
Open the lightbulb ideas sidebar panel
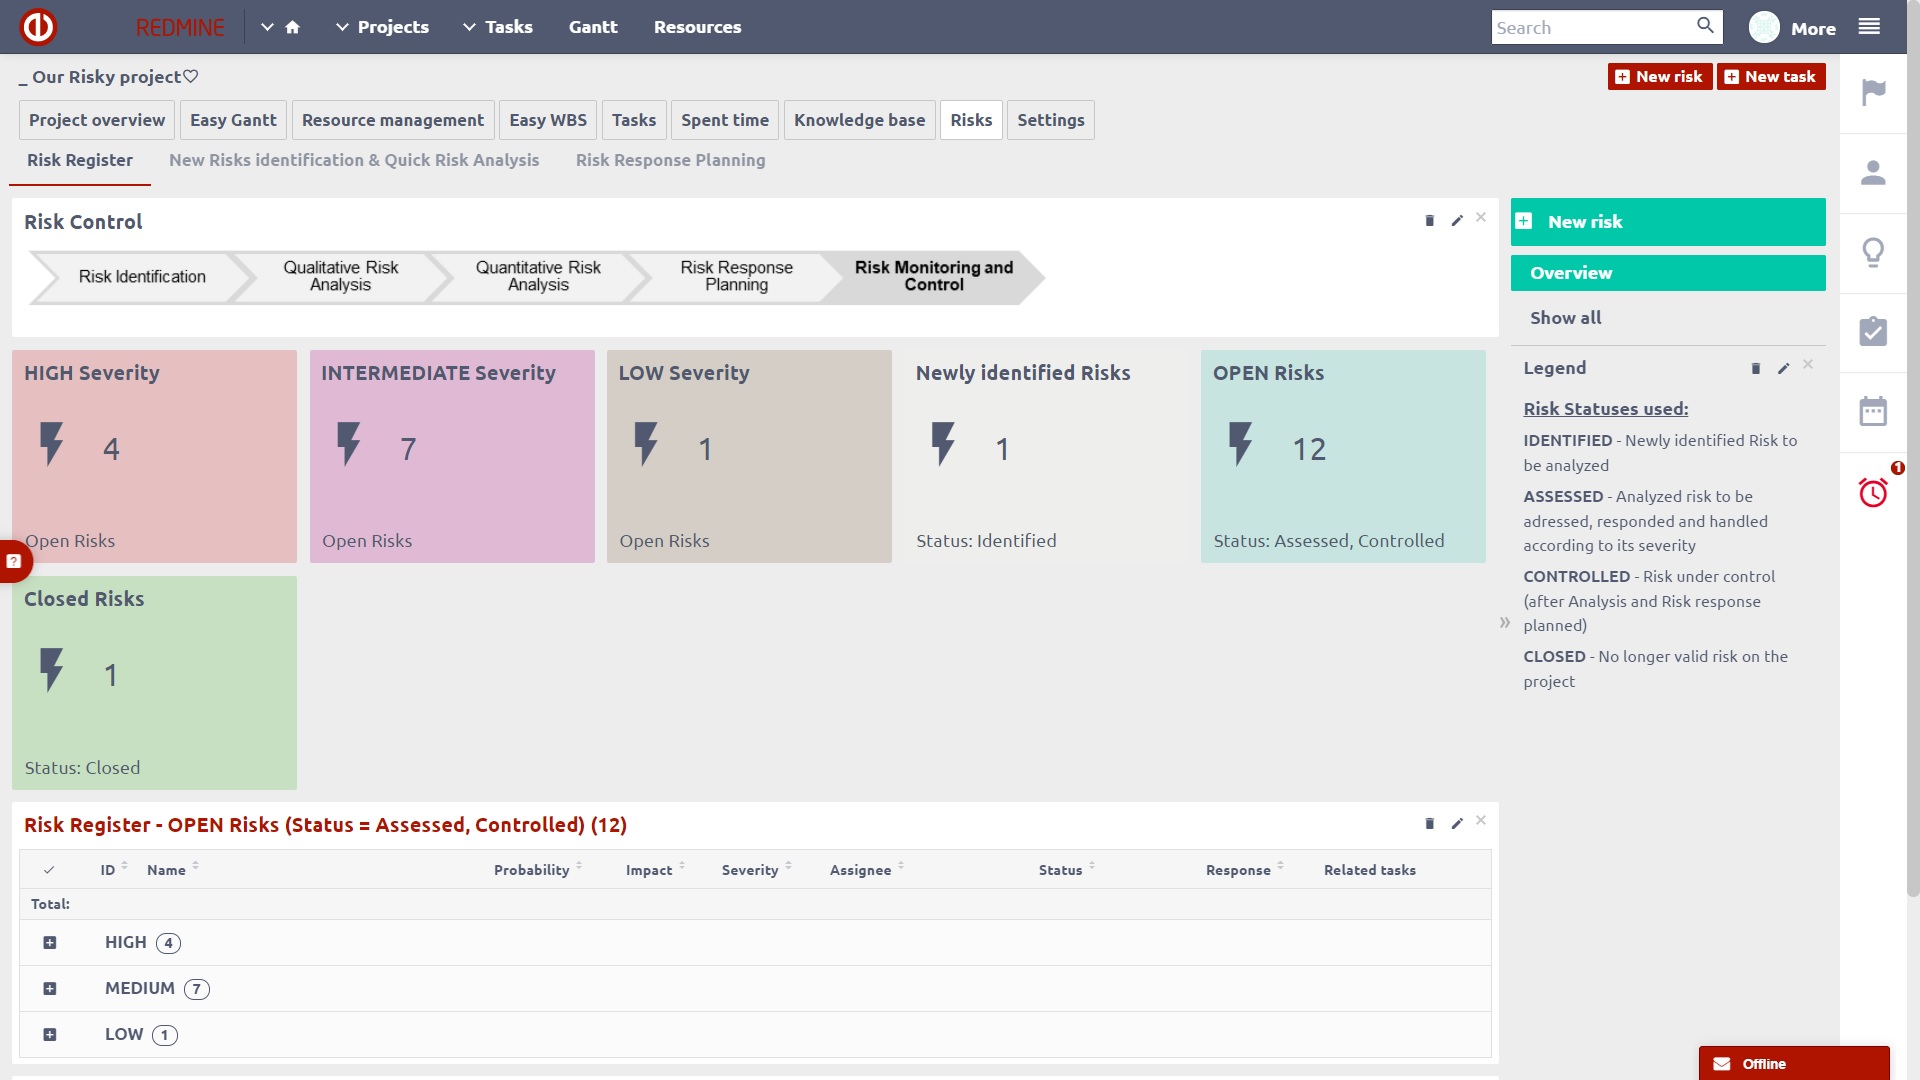click(x=1873, y=252)
